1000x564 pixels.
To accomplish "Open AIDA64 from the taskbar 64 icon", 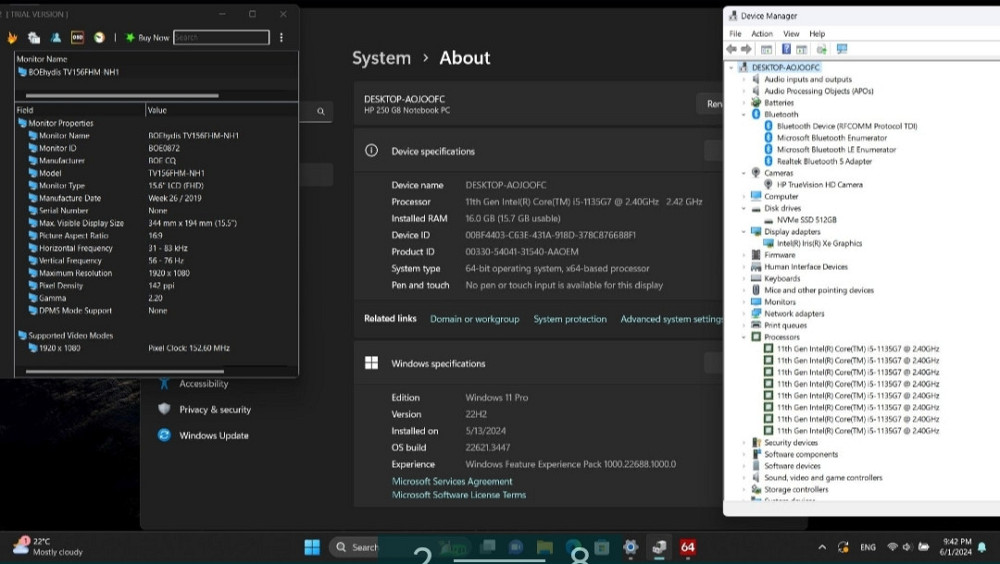I will coord(687,547).
